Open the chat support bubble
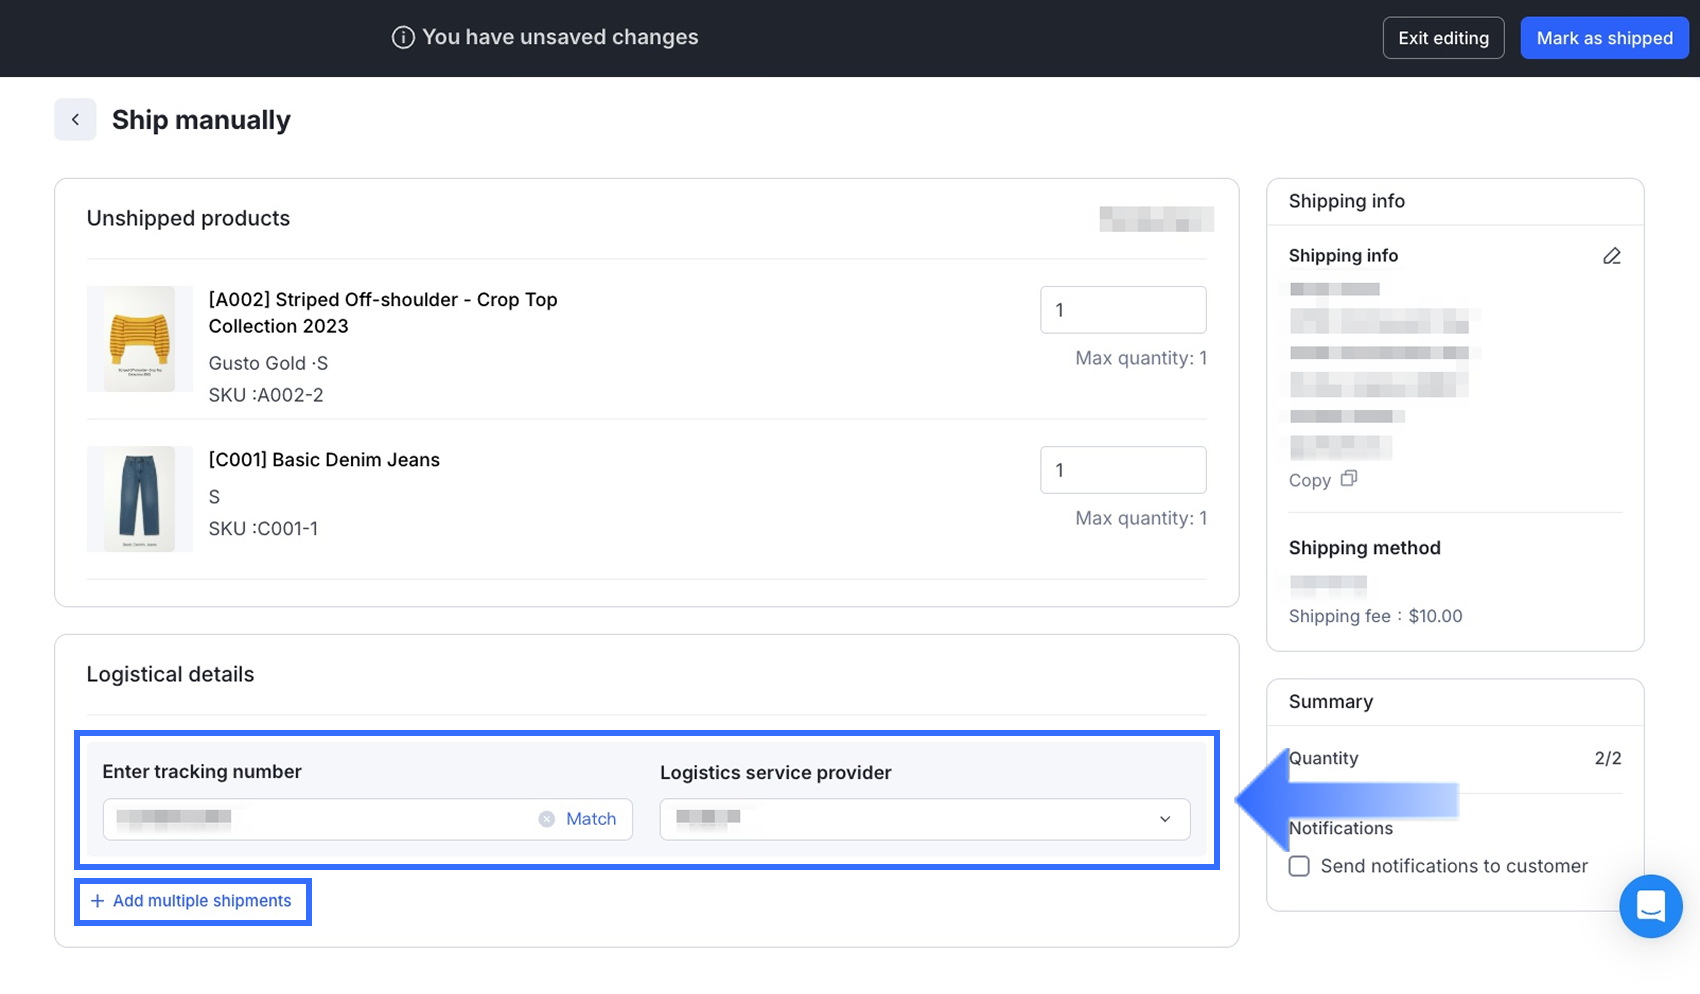This screenshot has height=994, width=1700. pos(1650,906)
